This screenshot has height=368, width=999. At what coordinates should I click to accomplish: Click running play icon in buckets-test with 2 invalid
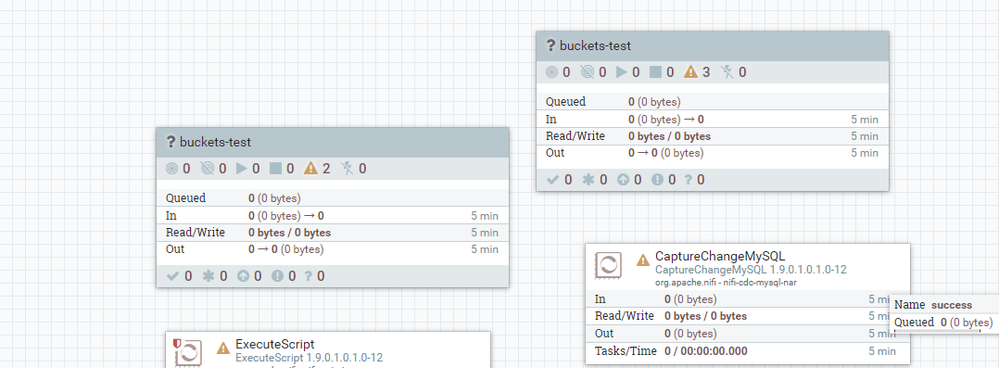tap(241, 169)
